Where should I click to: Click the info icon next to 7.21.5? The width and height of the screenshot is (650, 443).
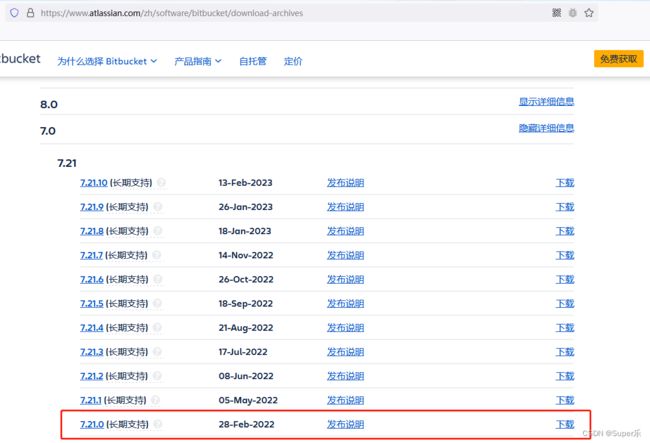158,303
